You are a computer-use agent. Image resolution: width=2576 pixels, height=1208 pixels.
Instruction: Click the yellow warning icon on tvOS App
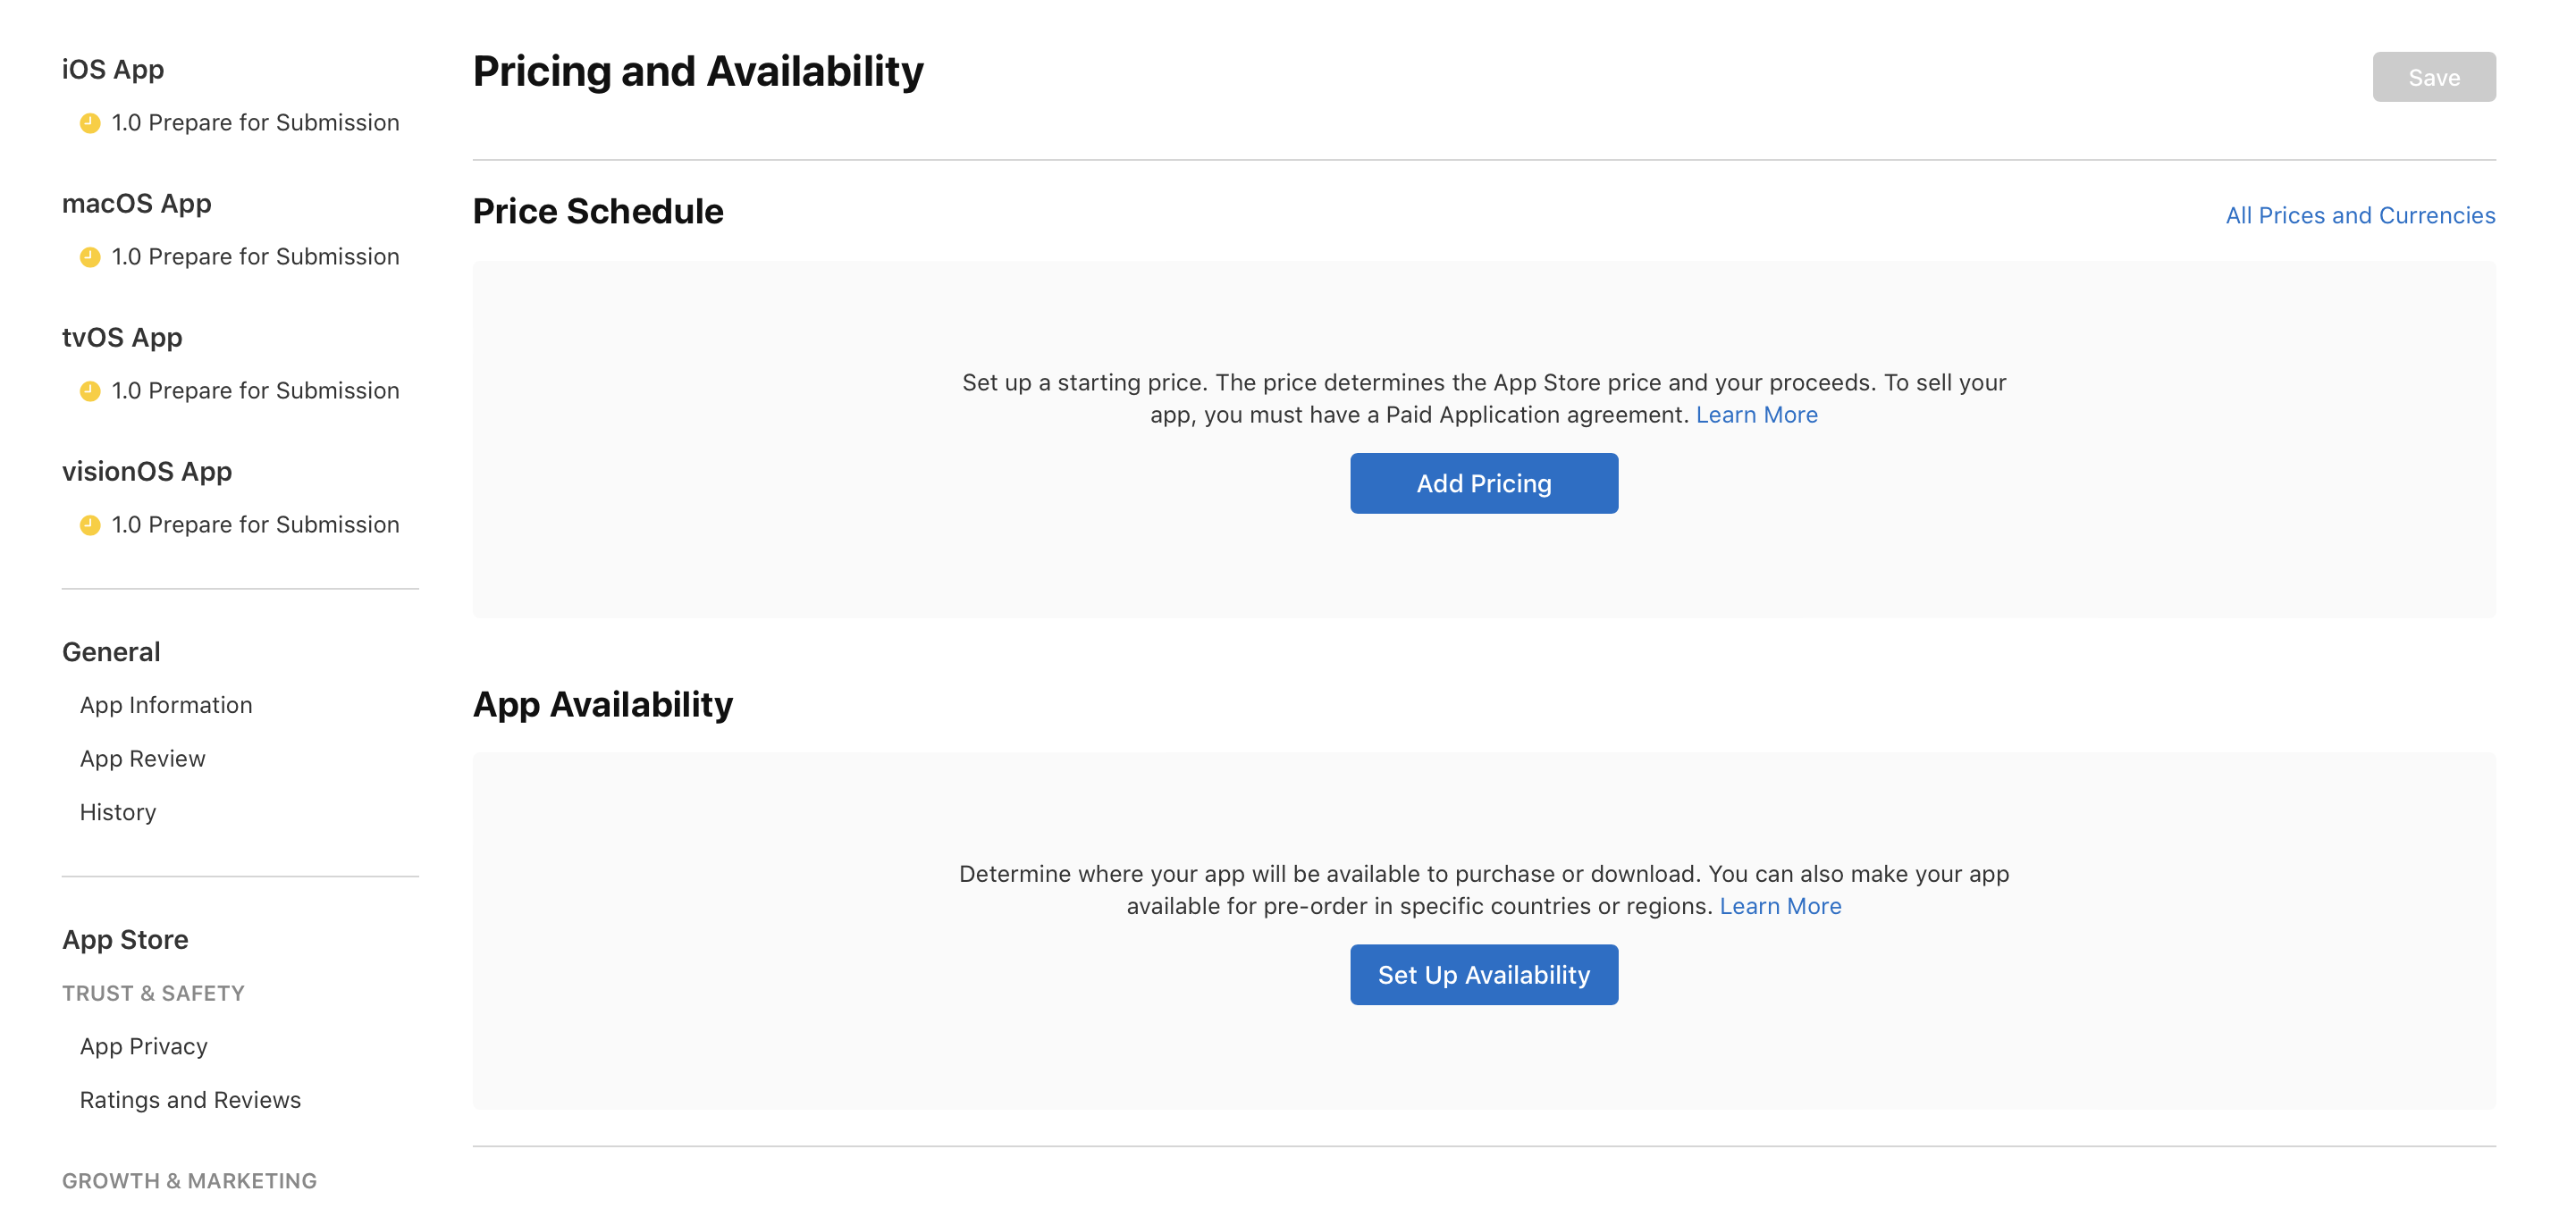click(90, 389)
